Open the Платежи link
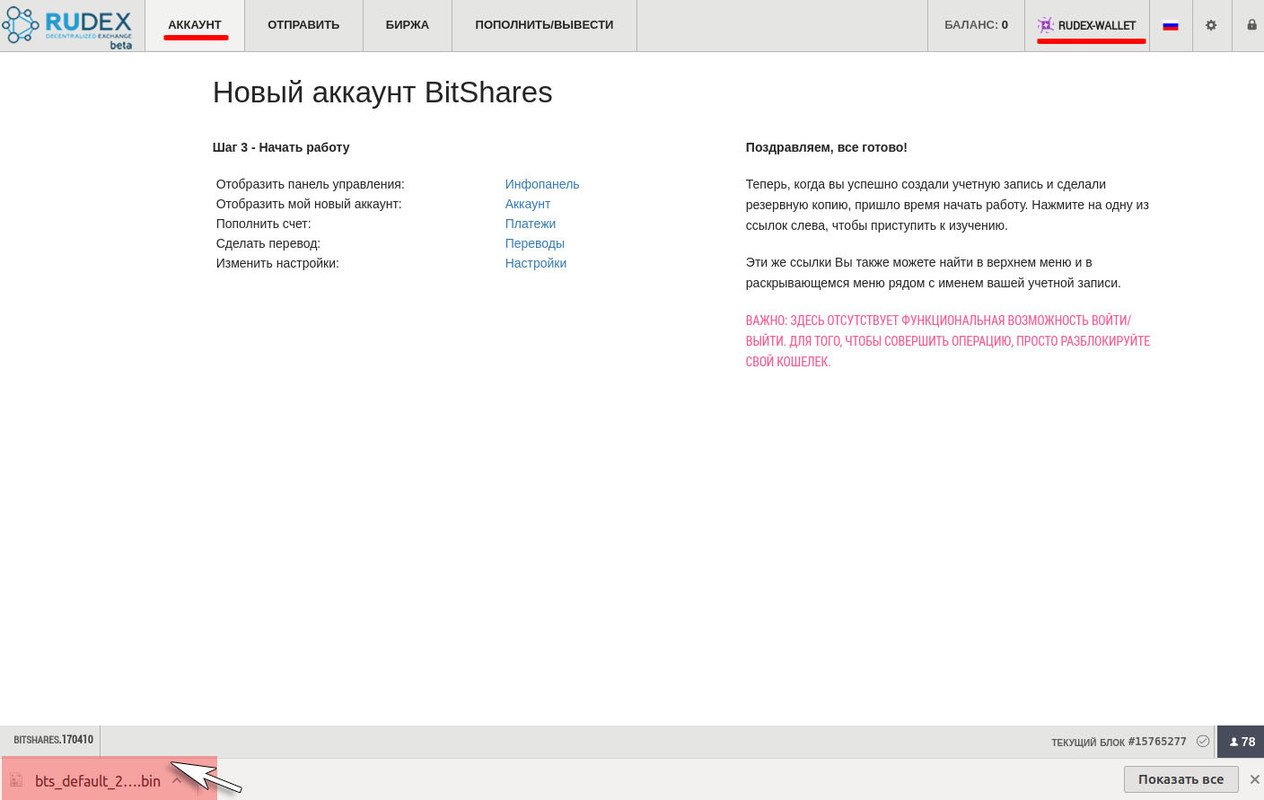The height and width of the screenshot is (800, 1264). point(530,224)
